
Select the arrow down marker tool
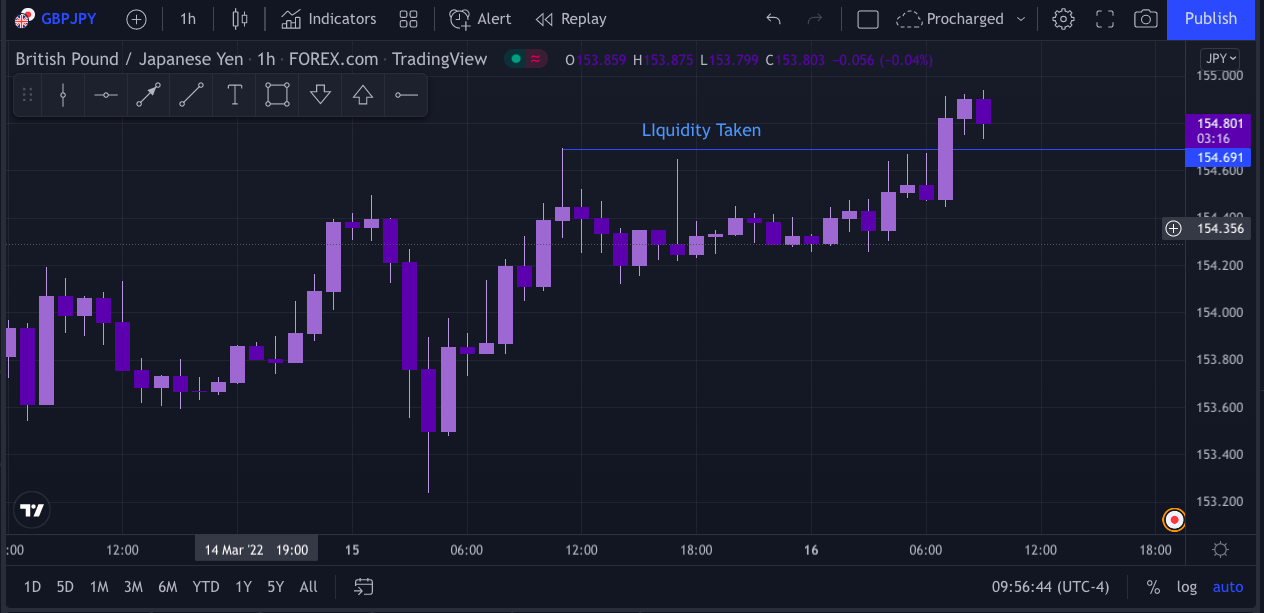click(x=320, y=95)
